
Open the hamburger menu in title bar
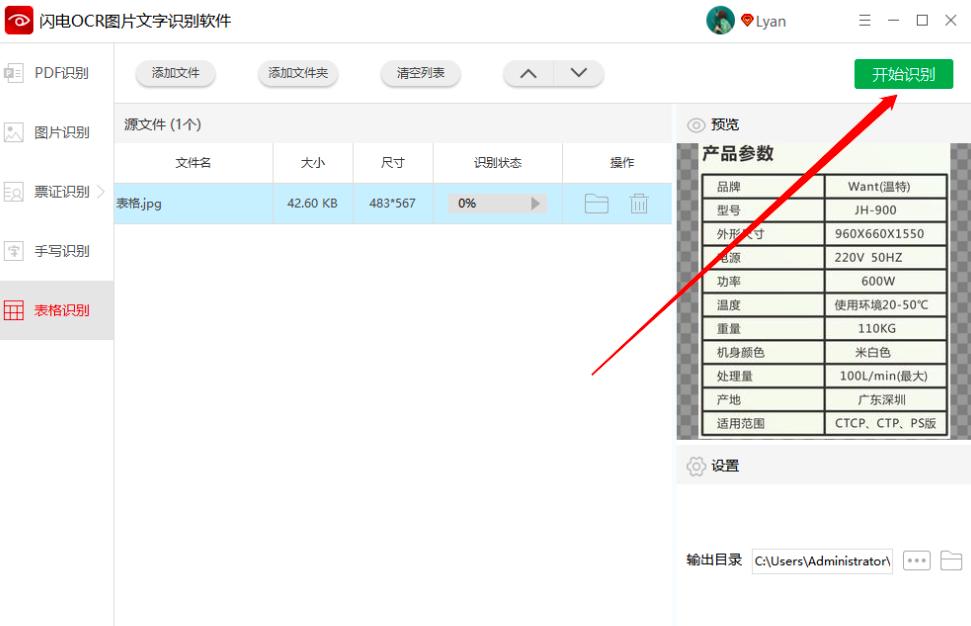coord(865,21)
